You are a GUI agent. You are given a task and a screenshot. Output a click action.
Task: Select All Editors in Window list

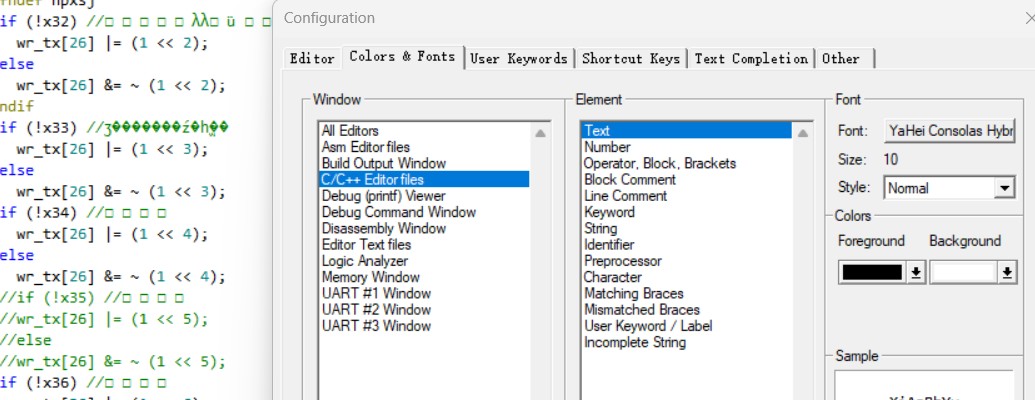coord(424,131)
